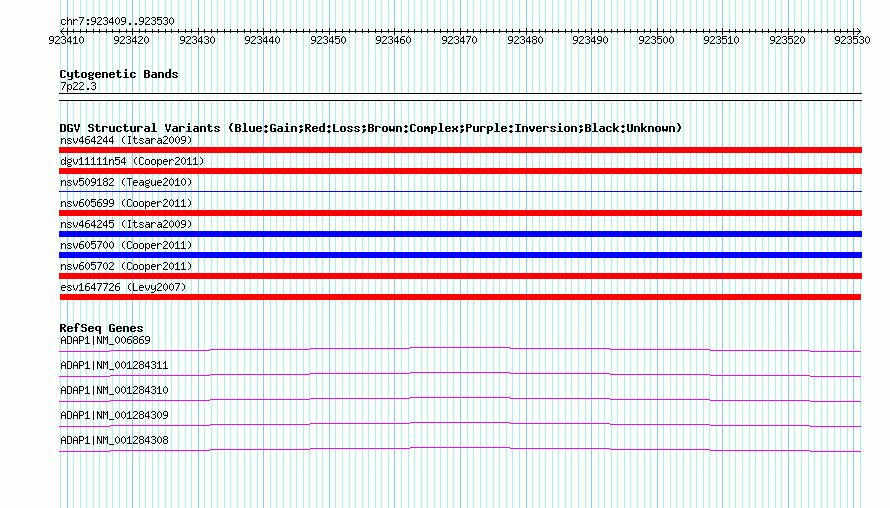
Task: Open the nsv605700 (Cooper2011) variant label
Action: [126, 245]
